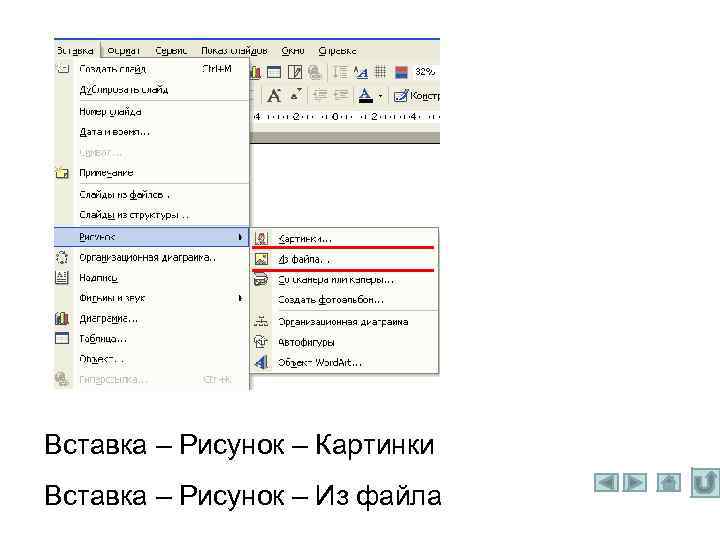Click the forward arrow navigation button
Image resolution: width=720 pixels, height=540 pixels.
pos(635,483)
